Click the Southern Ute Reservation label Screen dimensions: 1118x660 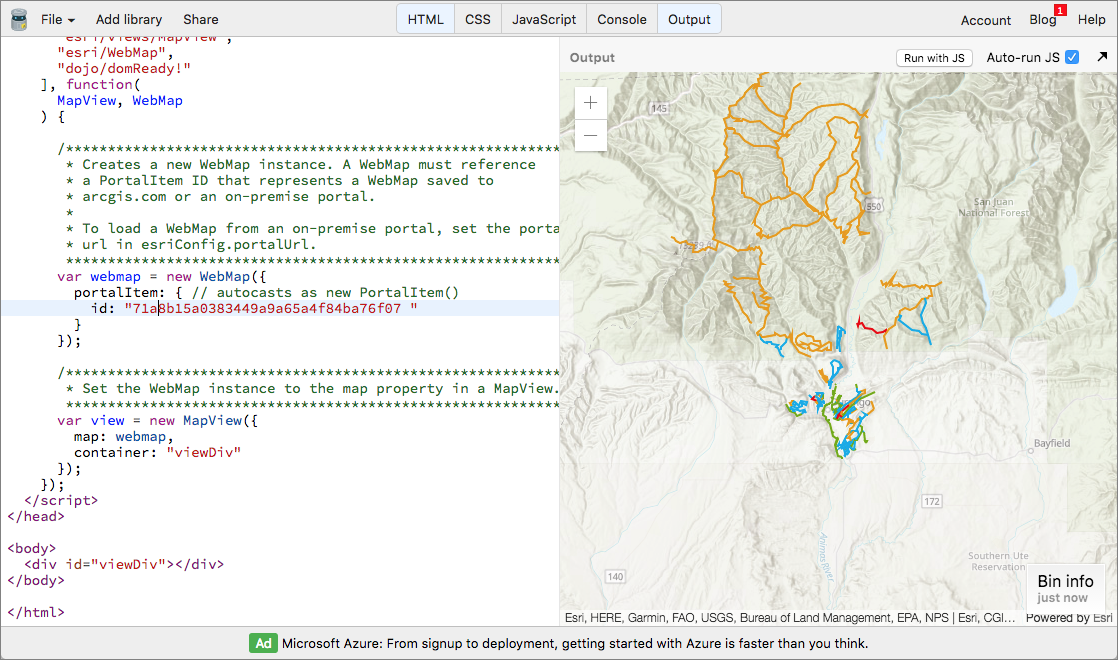coord(998,561)
